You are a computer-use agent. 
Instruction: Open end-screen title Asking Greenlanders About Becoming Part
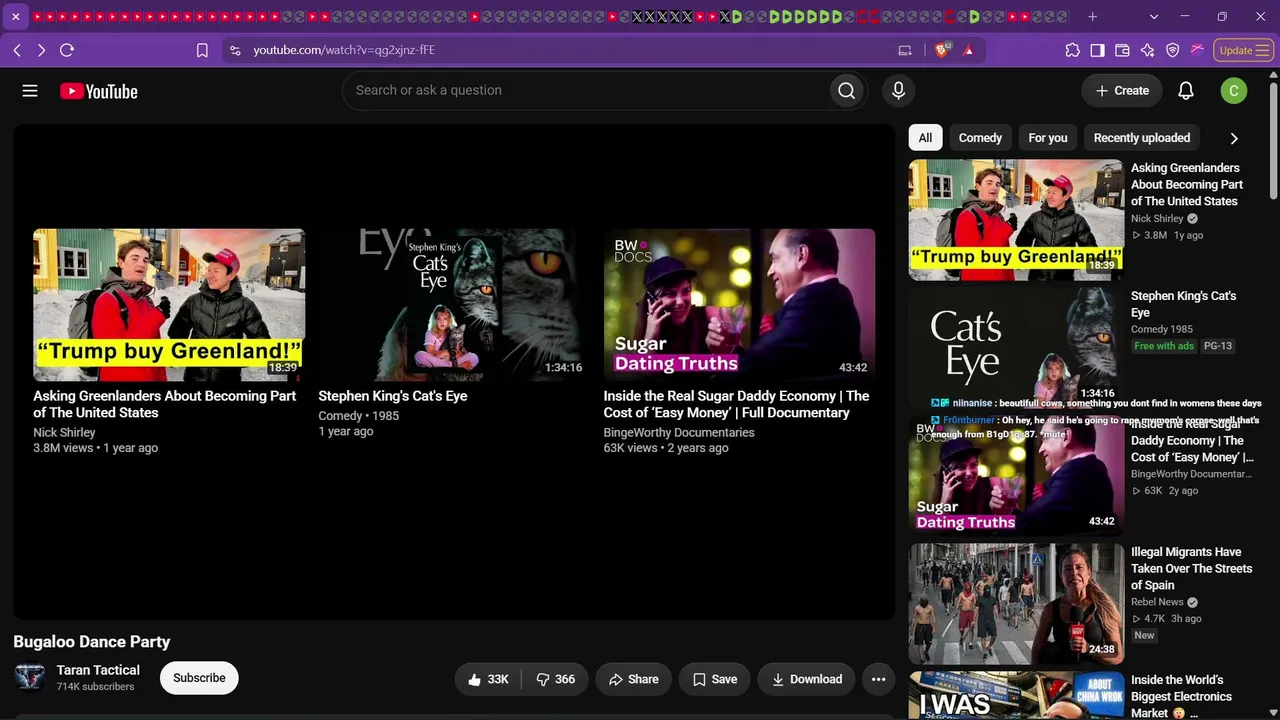coord(165,404)
